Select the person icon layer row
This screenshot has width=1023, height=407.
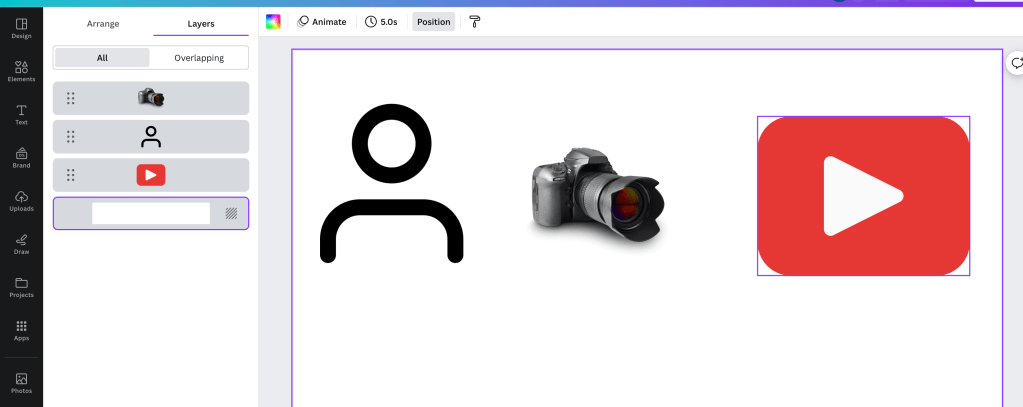151,137
